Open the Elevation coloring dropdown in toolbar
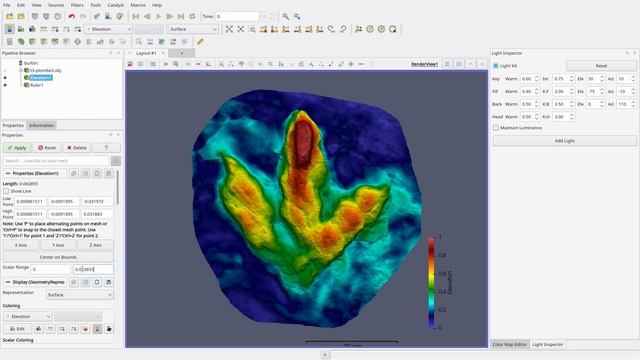 tap(108, 29)
